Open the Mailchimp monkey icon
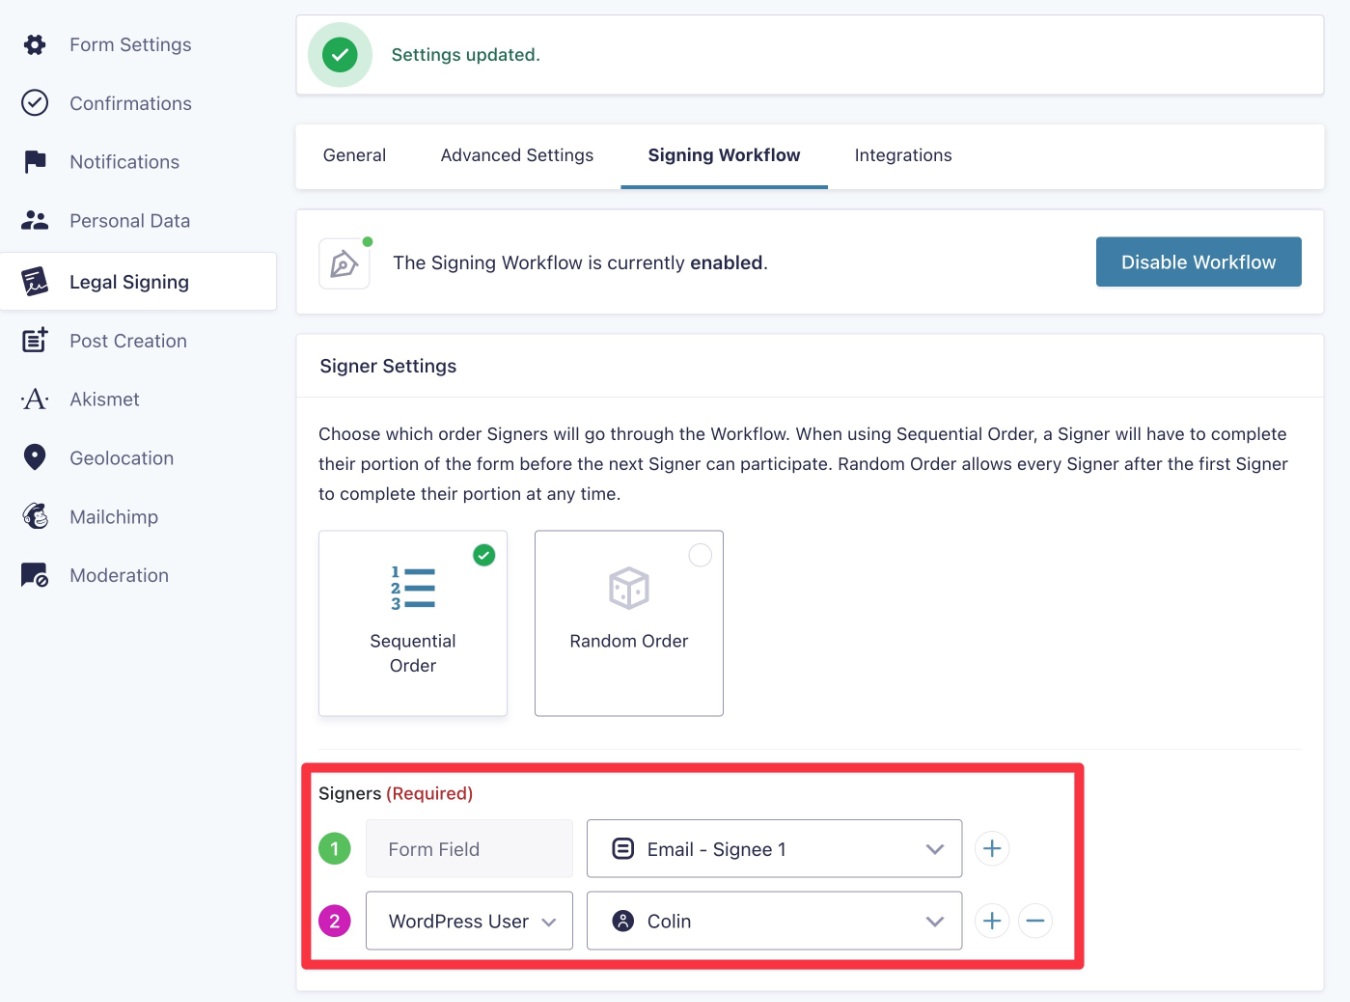This screenshot has height=1002, width=1350. (x=35, y=516)
